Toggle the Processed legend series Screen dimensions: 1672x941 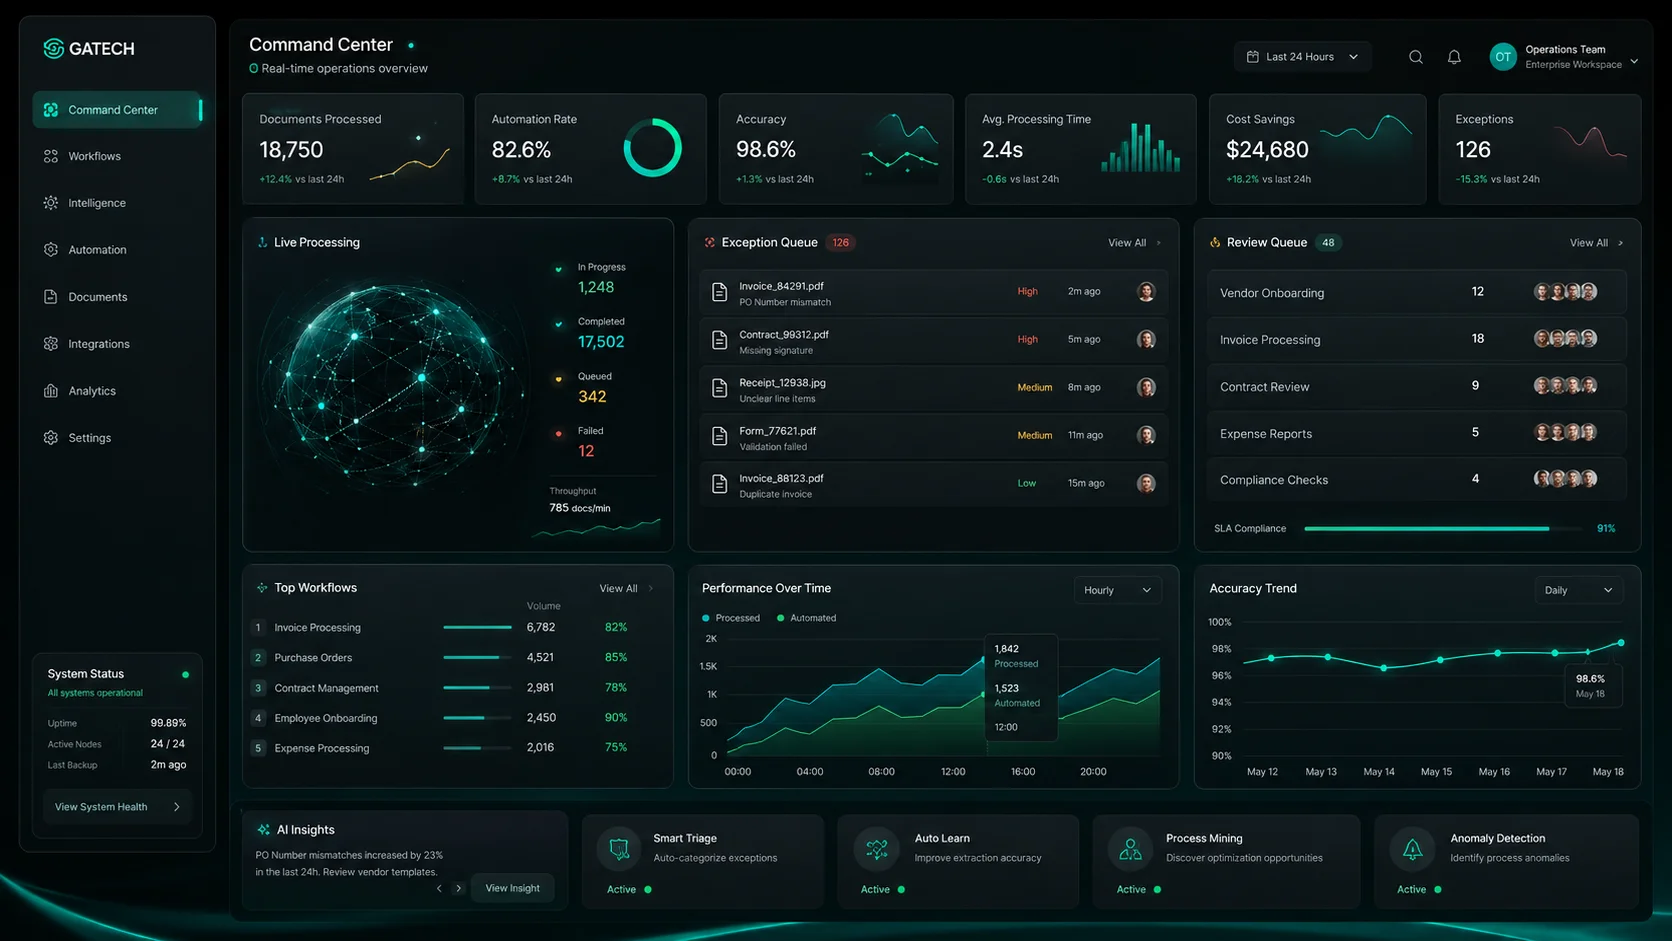pyautogui.click(x=731, y=618)
